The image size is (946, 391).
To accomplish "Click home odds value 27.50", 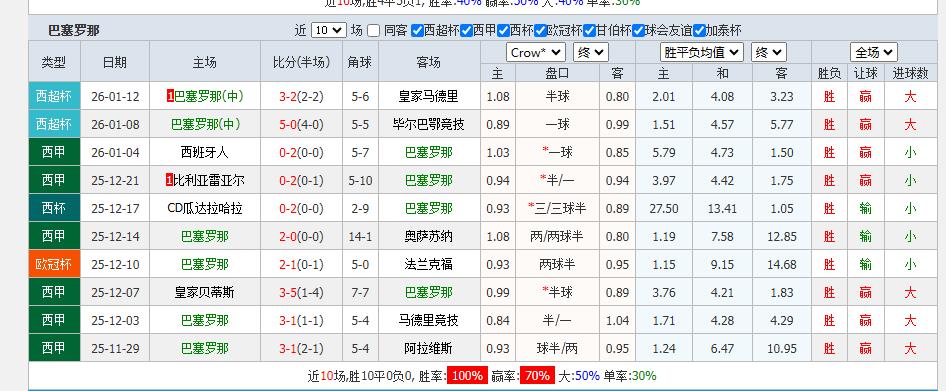I will [664, 209].
